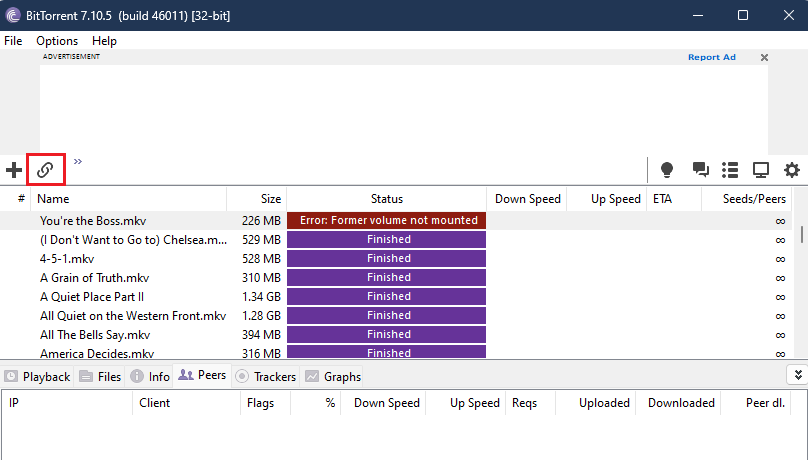
Task: Sort by Up Speed column in torrent list
Action: 607,199
